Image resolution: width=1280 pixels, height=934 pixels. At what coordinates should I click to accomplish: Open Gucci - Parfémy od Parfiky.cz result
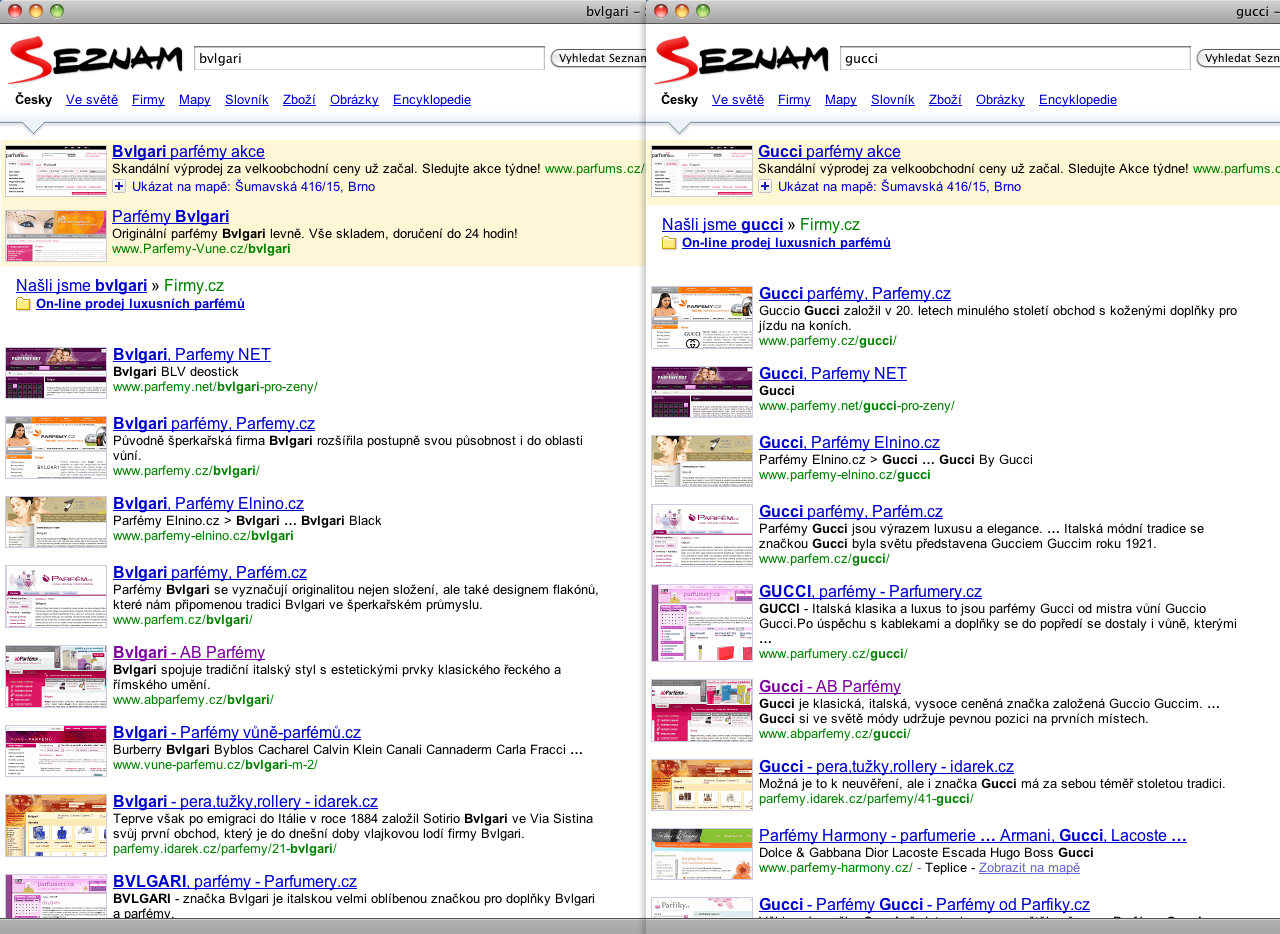(924, 904)
